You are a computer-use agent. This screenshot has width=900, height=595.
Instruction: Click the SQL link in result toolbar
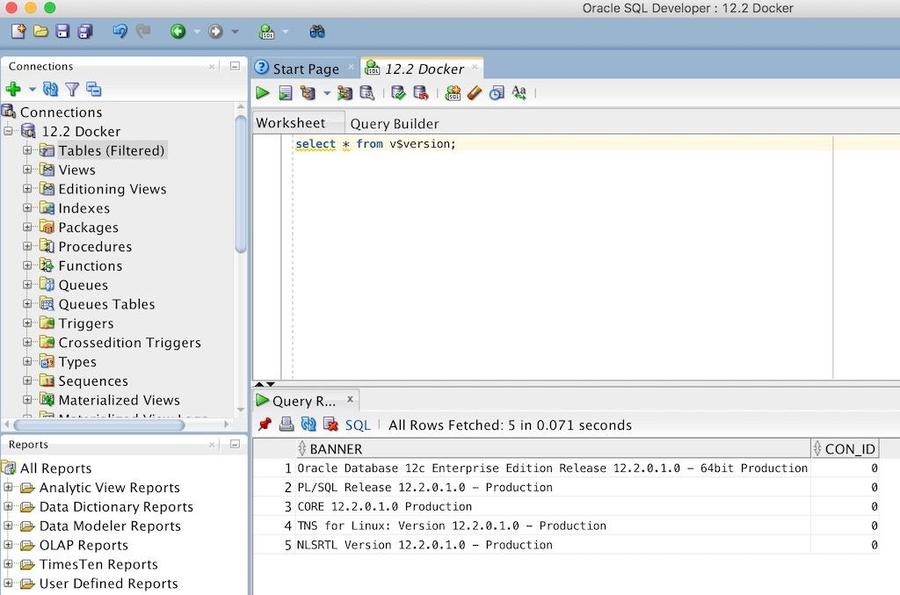[x=358, y=425]
